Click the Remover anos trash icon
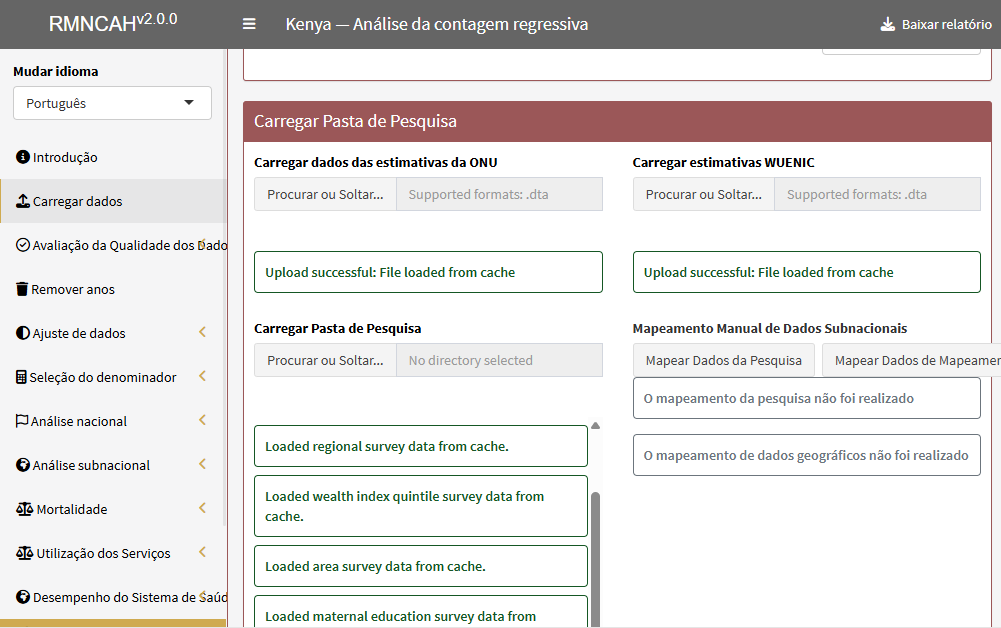1001x628 pixels. (22, 289)
